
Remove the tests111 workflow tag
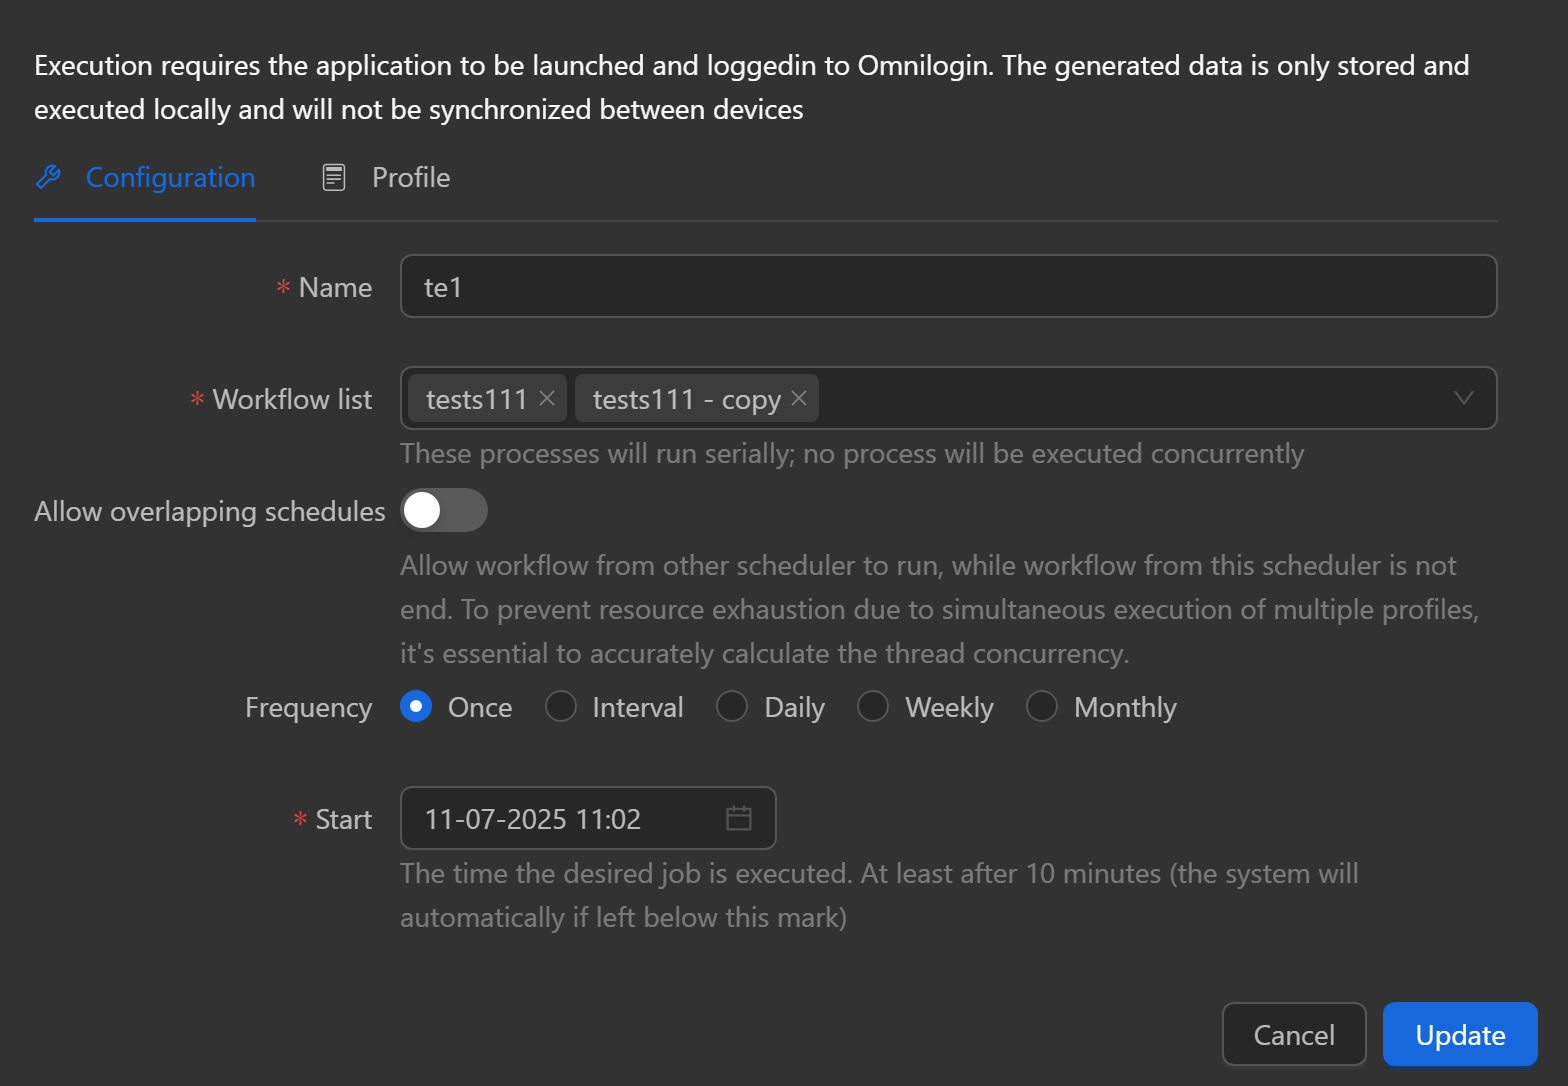[547, 398]
